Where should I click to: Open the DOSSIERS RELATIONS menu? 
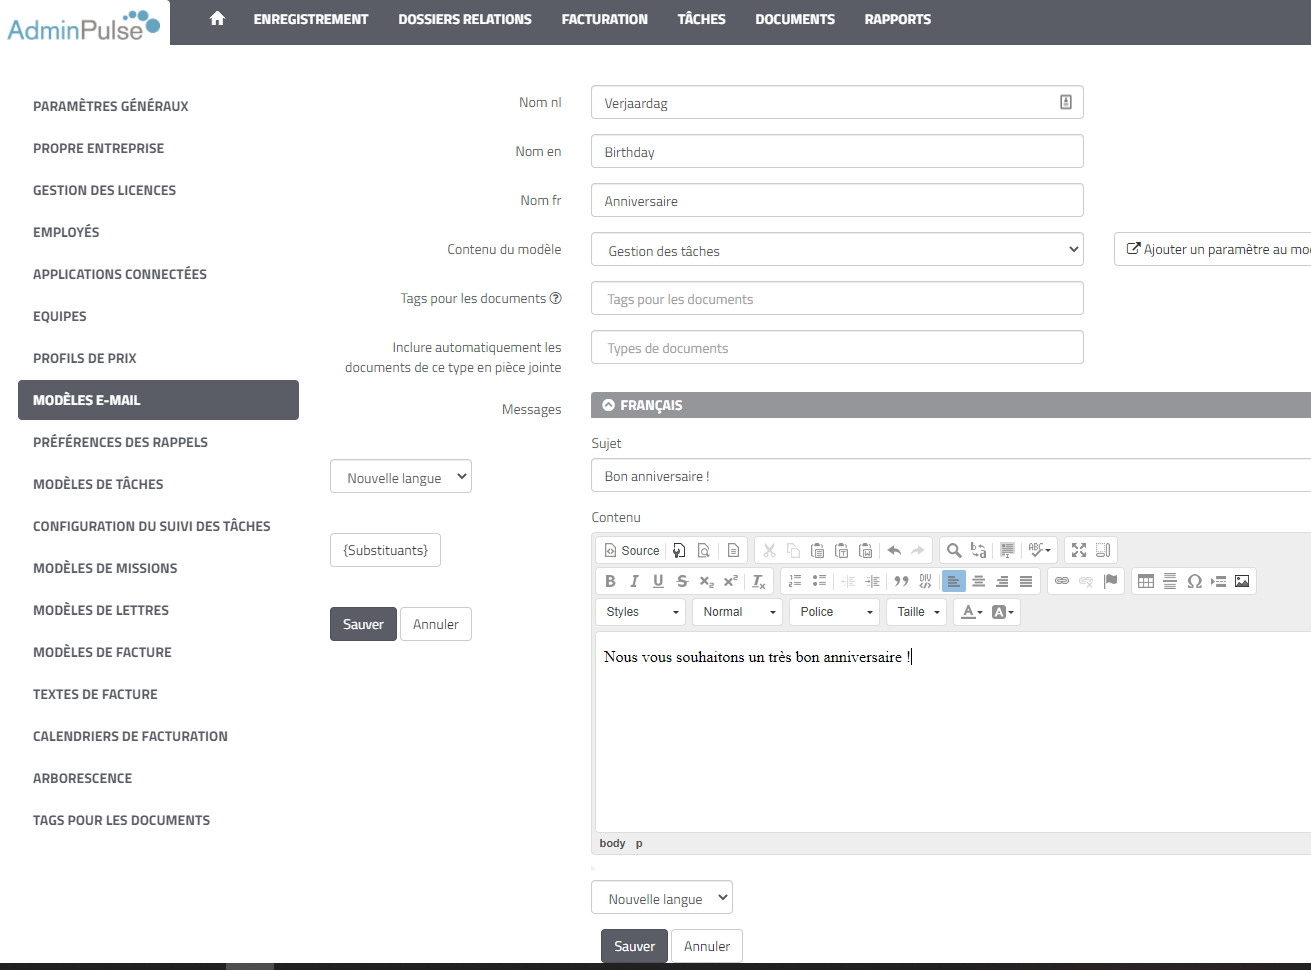(465, 19)
